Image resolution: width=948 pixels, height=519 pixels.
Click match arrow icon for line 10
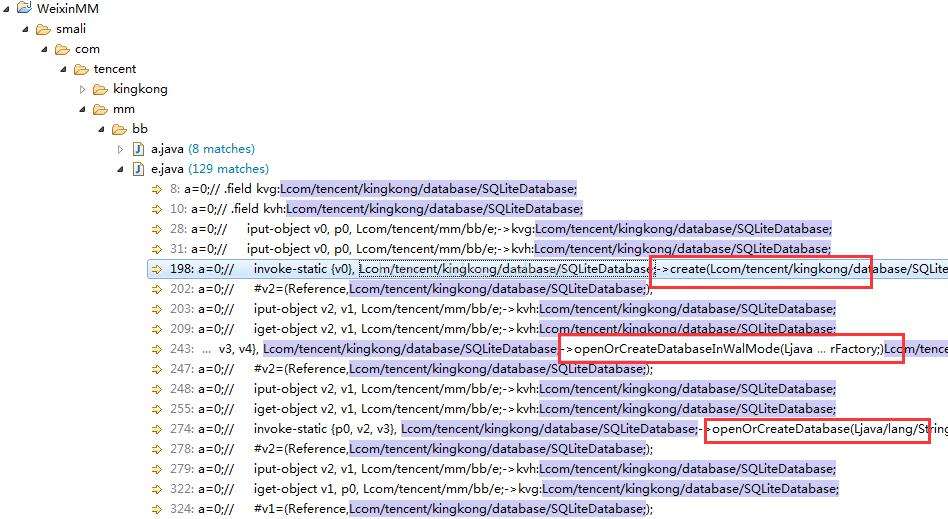coord(157,209)
